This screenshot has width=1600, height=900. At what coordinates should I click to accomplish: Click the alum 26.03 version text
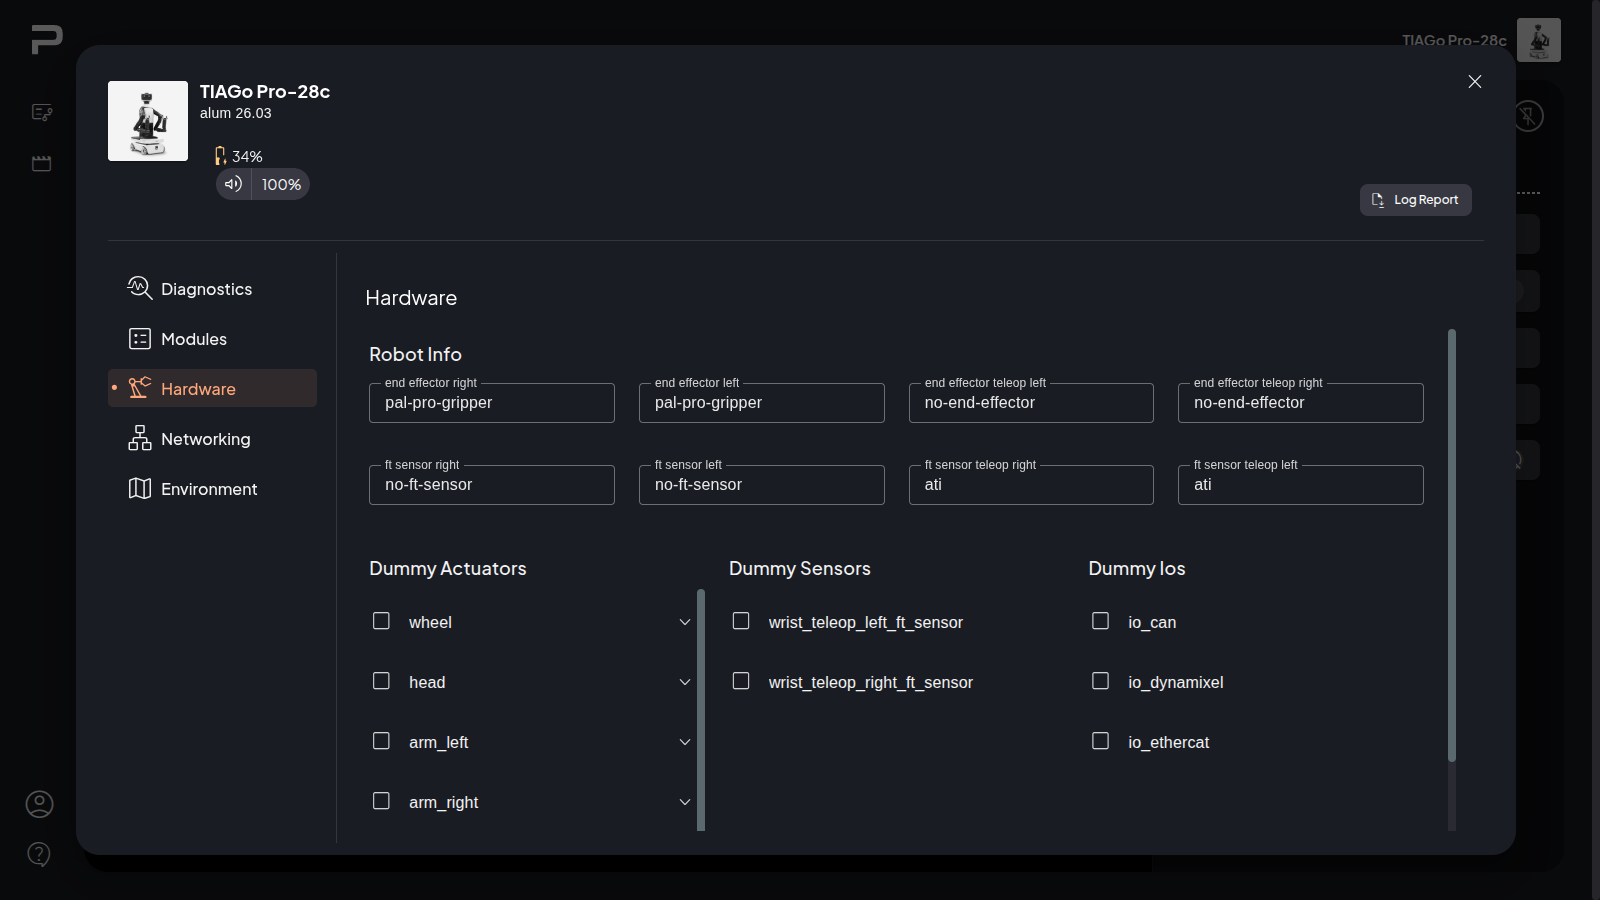pyautogui.click(x=236, y=113)
